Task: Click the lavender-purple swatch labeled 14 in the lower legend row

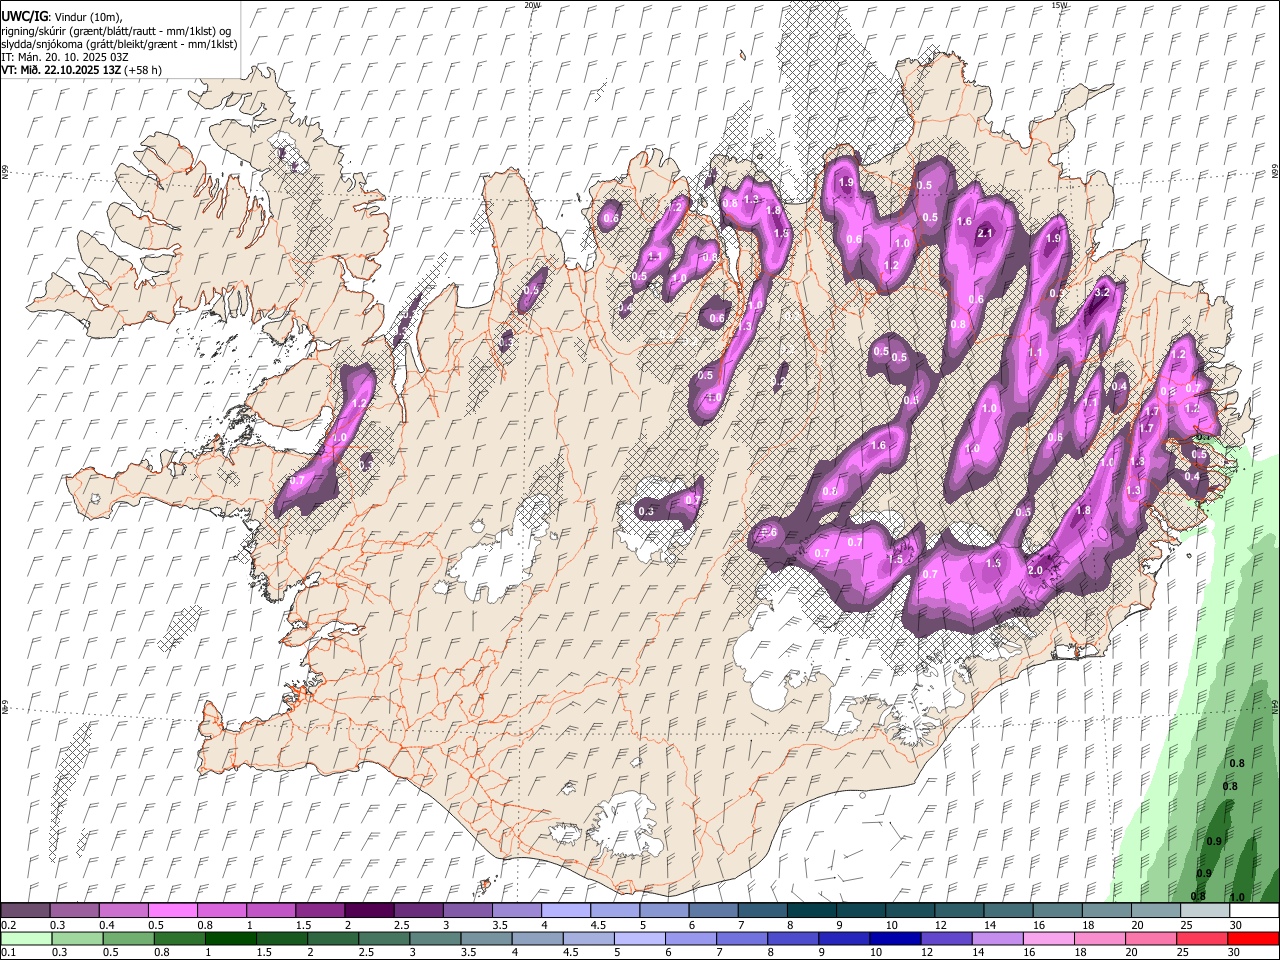Action: coord(997,938)
